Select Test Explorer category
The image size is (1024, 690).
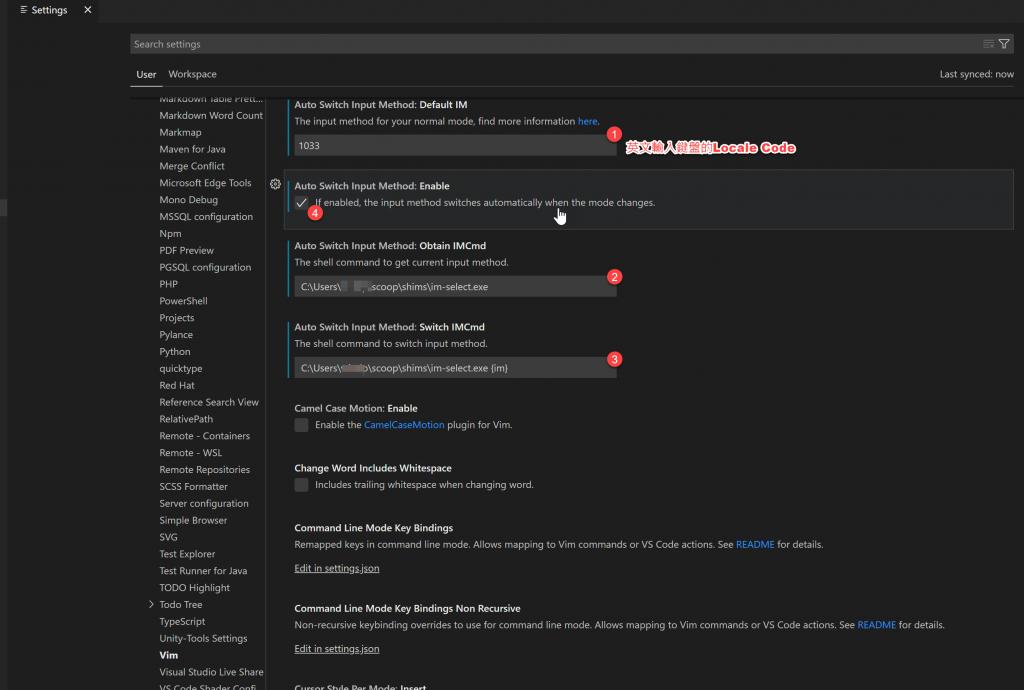(187, 554)
